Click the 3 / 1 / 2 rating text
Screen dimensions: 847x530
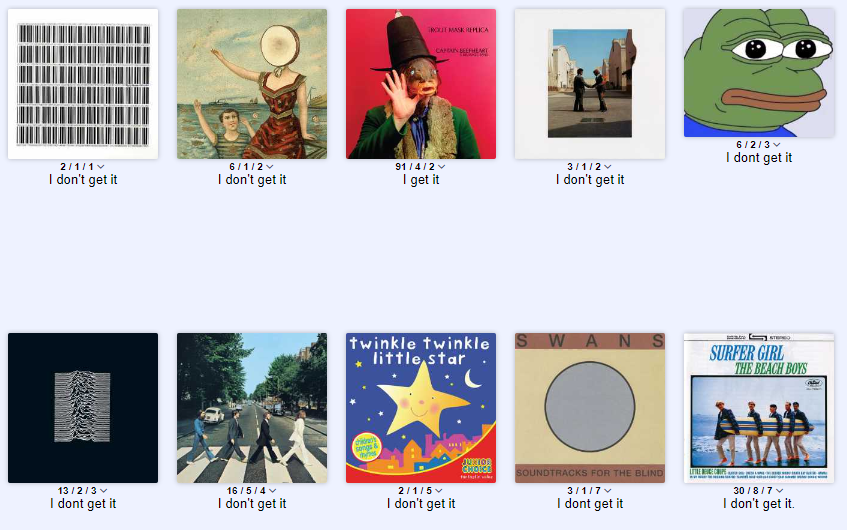pyautogui.click(x=584, y=167)
